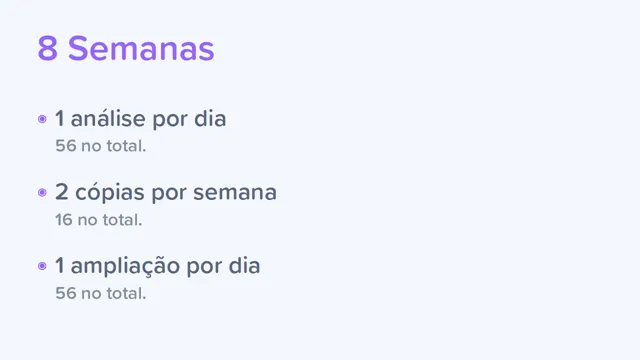Click the word 'análise' in the first item
This screenshot has height=360, width=640.
108,119
